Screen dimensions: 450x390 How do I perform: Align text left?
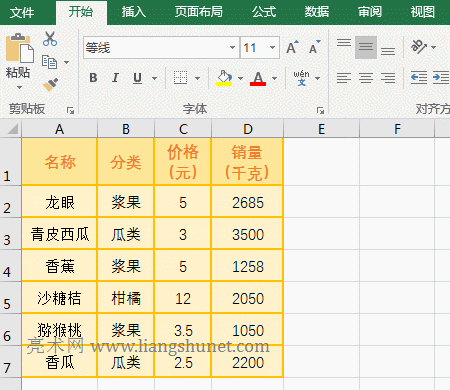[x=344, y=78]
